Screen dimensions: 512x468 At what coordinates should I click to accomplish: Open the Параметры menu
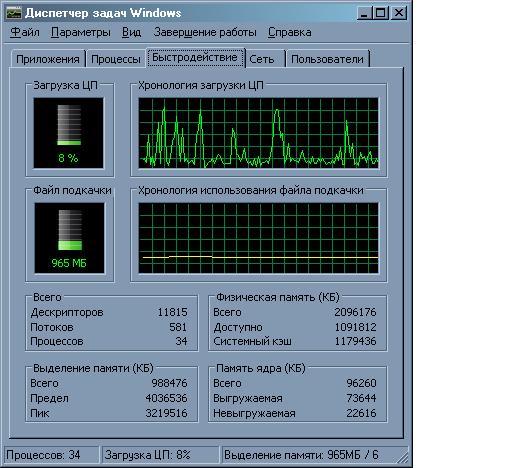coord(81,32)
